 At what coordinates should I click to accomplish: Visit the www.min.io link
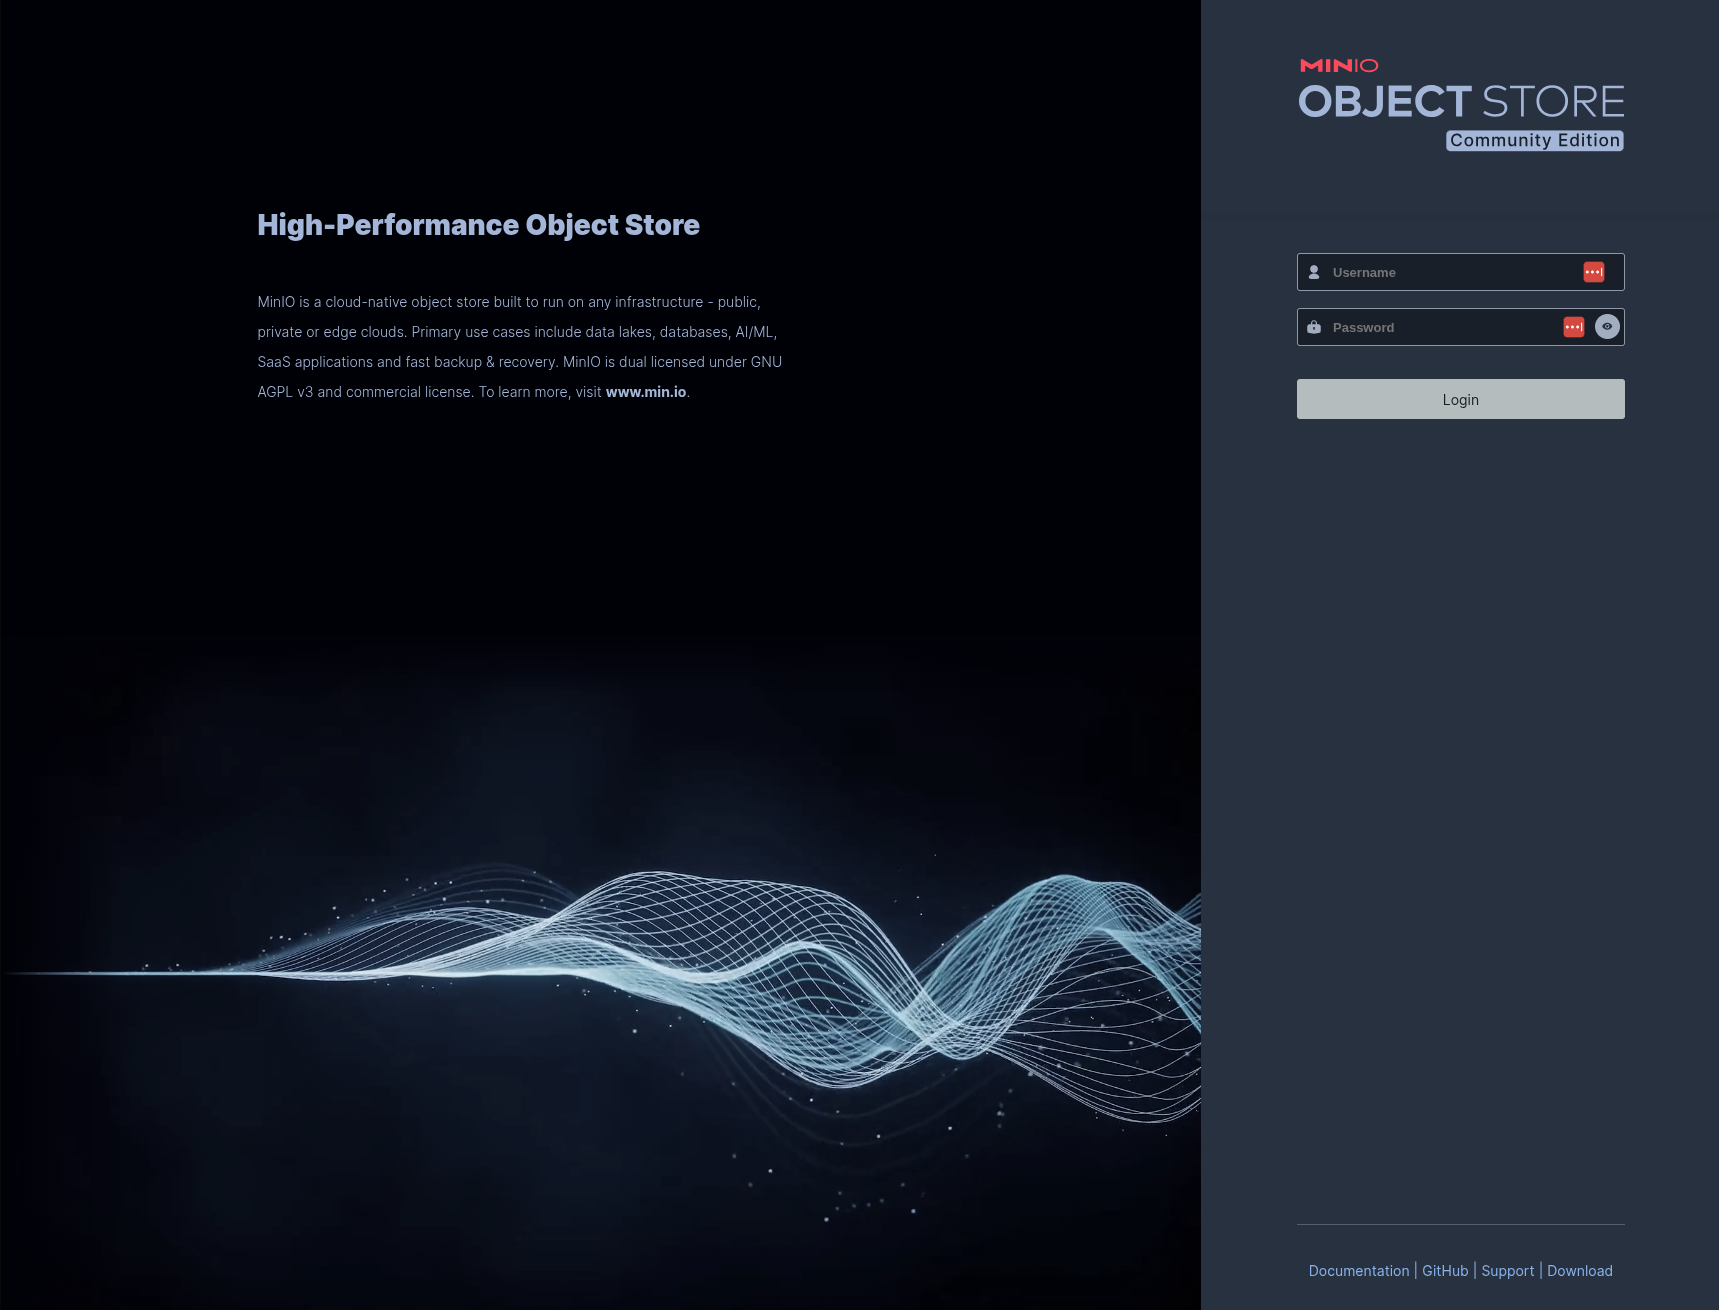[x=646, y=392]
